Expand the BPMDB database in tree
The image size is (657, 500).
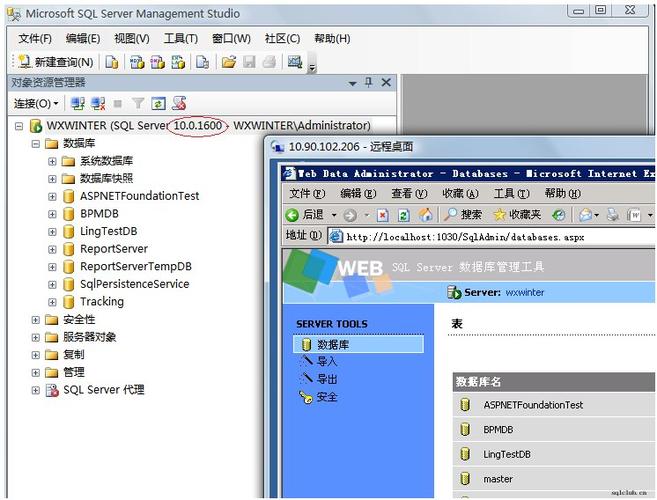pyautogui.click(x=52, y=214)
